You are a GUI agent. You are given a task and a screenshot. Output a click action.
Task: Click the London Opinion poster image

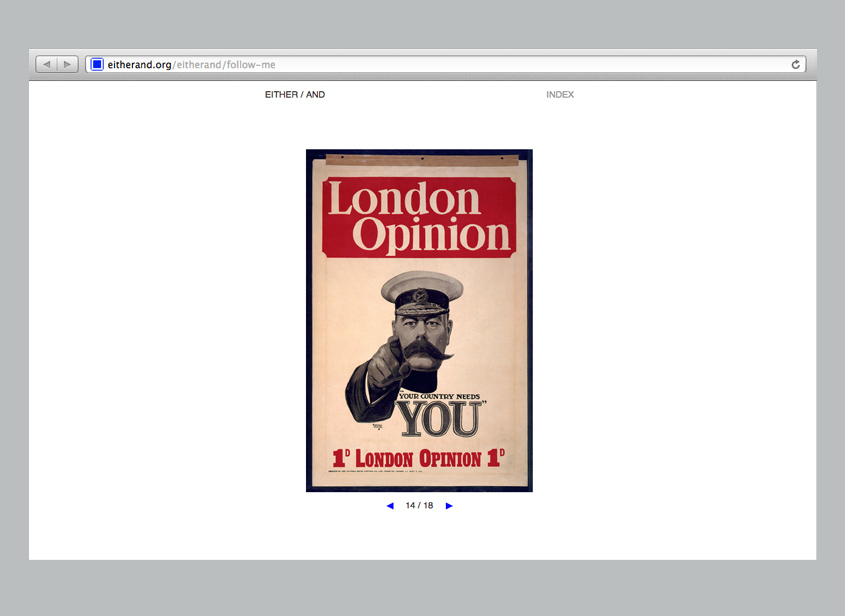pyautogui.click(x=419, y=321)
